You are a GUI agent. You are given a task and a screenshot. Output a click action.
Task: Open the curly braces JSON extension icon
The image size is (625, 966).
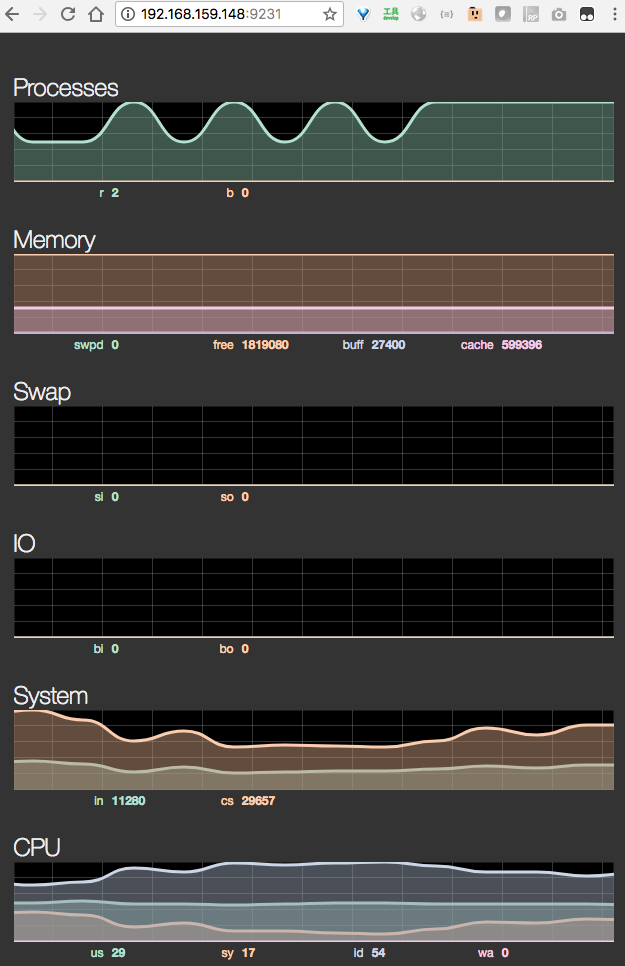pyautogui.click(x=447, y=15)
